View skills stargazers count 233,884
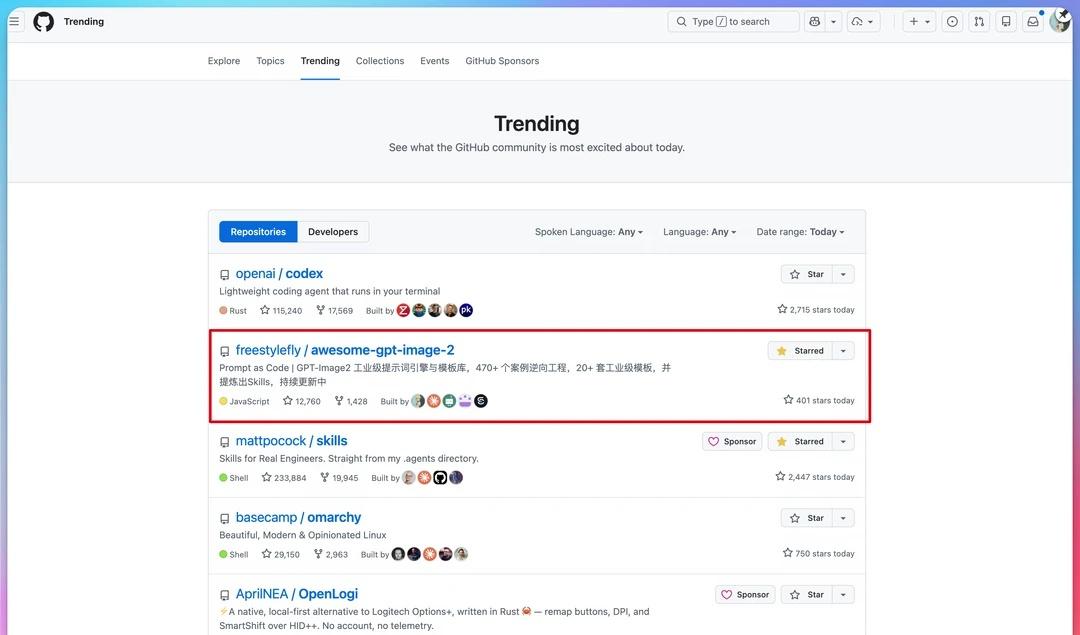Image resolution: width=1080 pixels, height=635 pixels. (284, 477)
